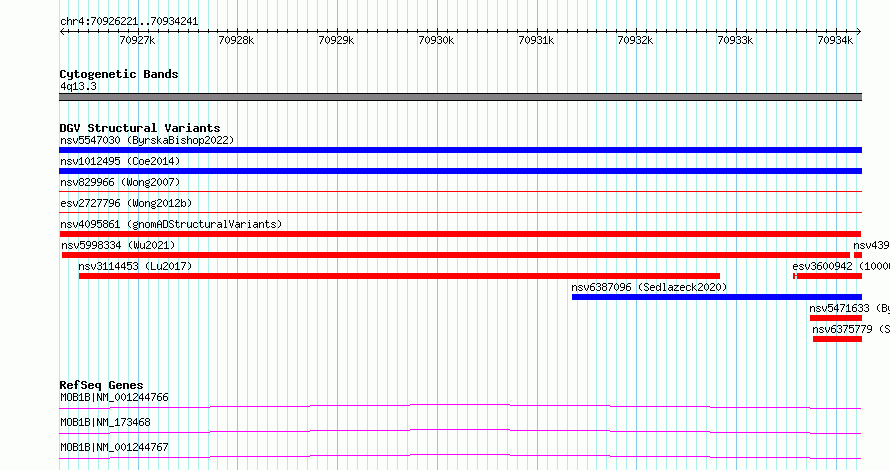Click nsv4095861 (gnomADStructuralVariants) label
Image resolution: width=890 pixels, height=470 pixels.
pyautogui.click(x=171, y=224)
